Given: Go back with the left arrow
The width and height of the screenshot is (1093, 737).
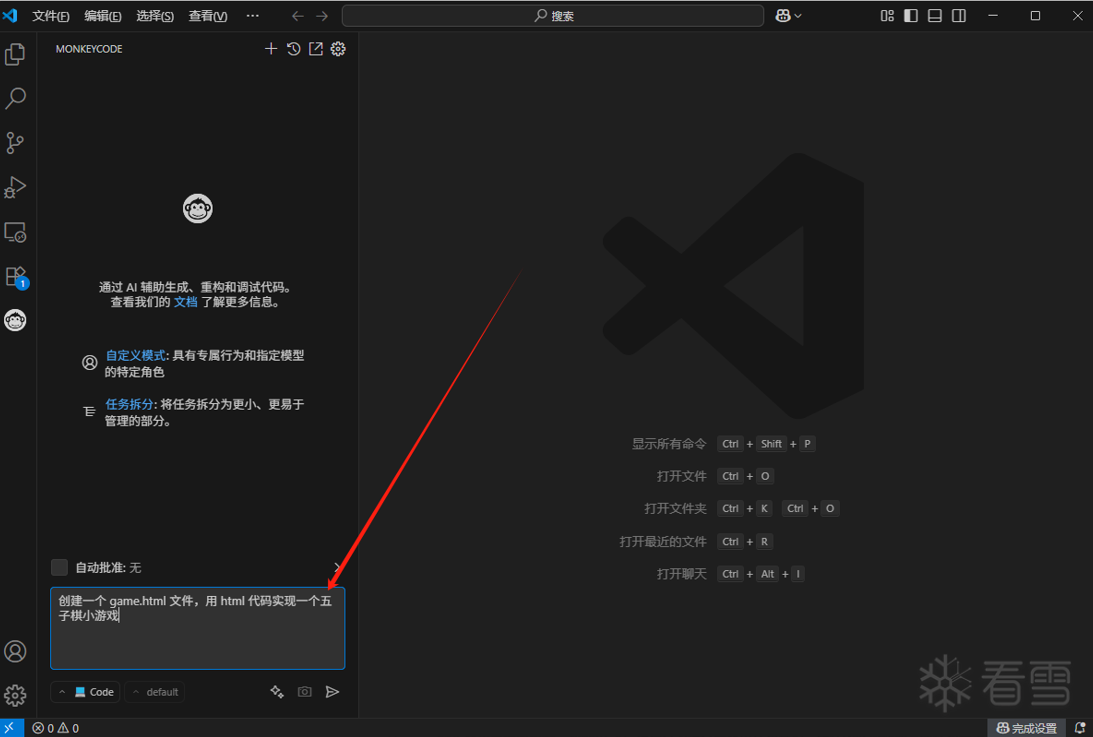Looking at the screenshot, I should tap(298, 16).
